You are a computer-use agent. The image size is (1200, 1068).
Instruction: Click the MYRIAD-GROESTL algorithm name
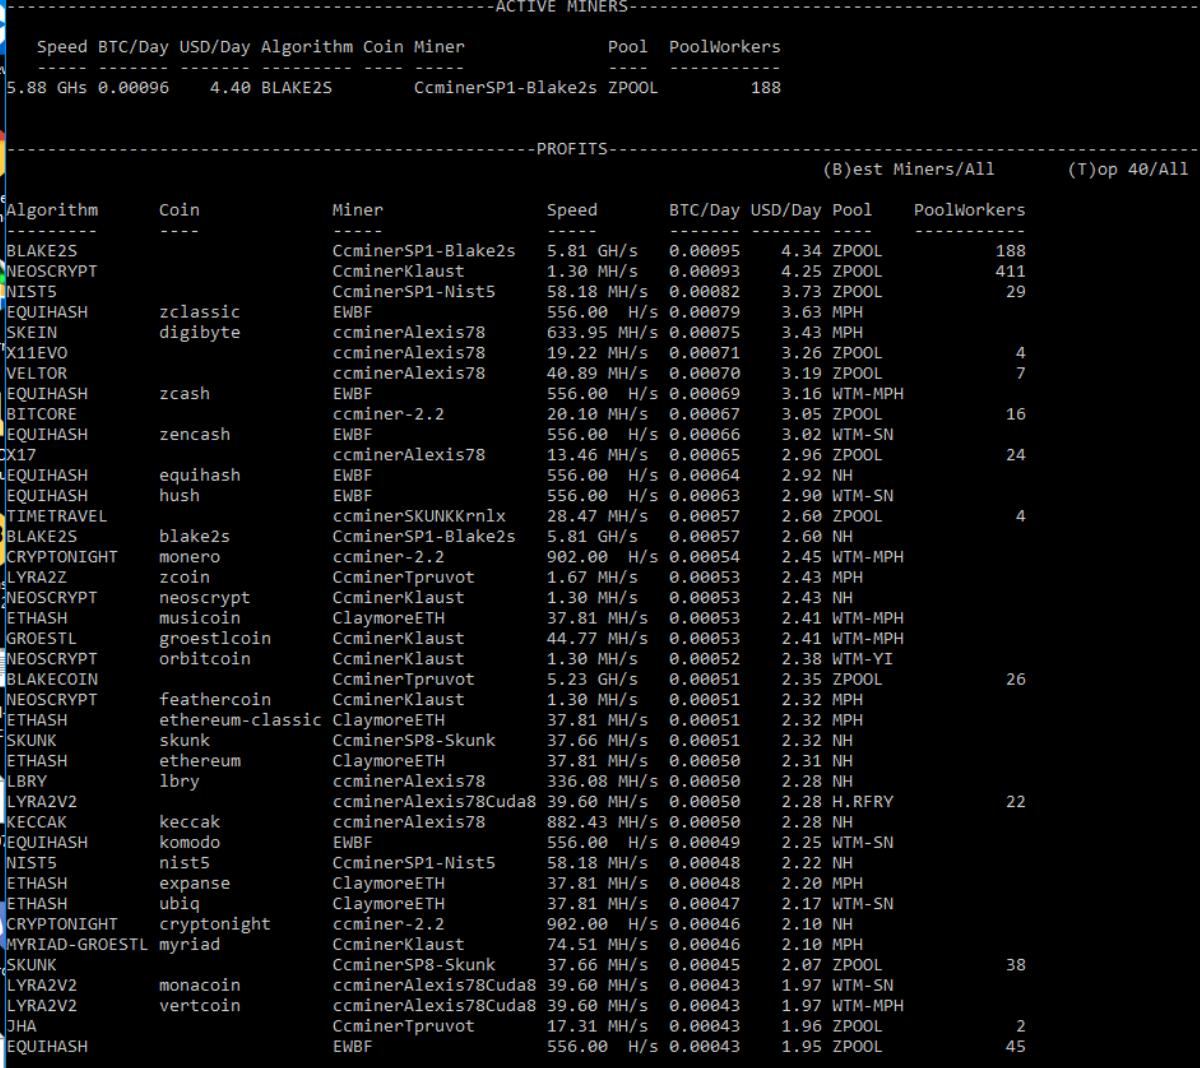(x=77, y=945)
